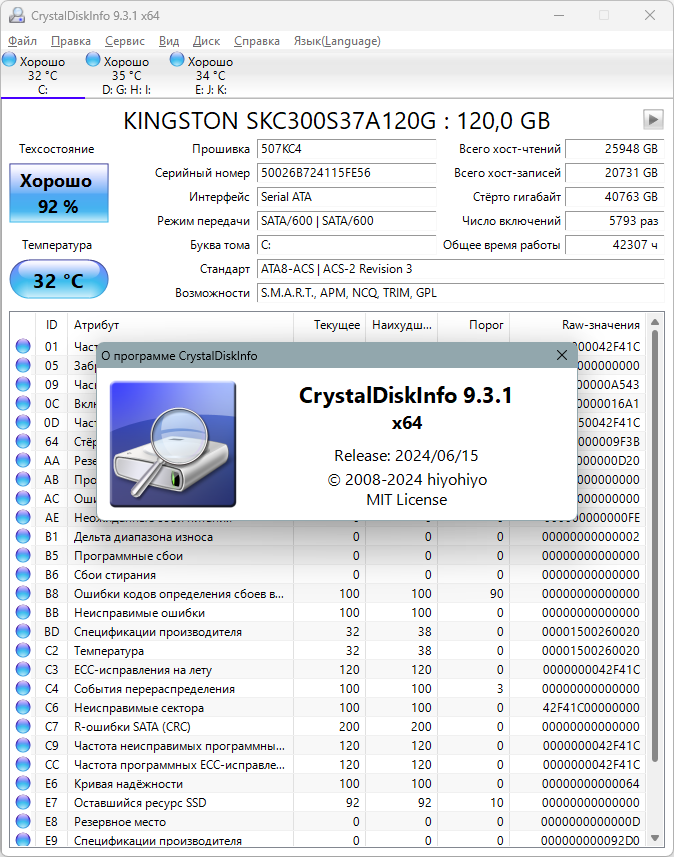674x857 pixels.
Task: Click the status circle in row C7
Action: click(23, 726)
